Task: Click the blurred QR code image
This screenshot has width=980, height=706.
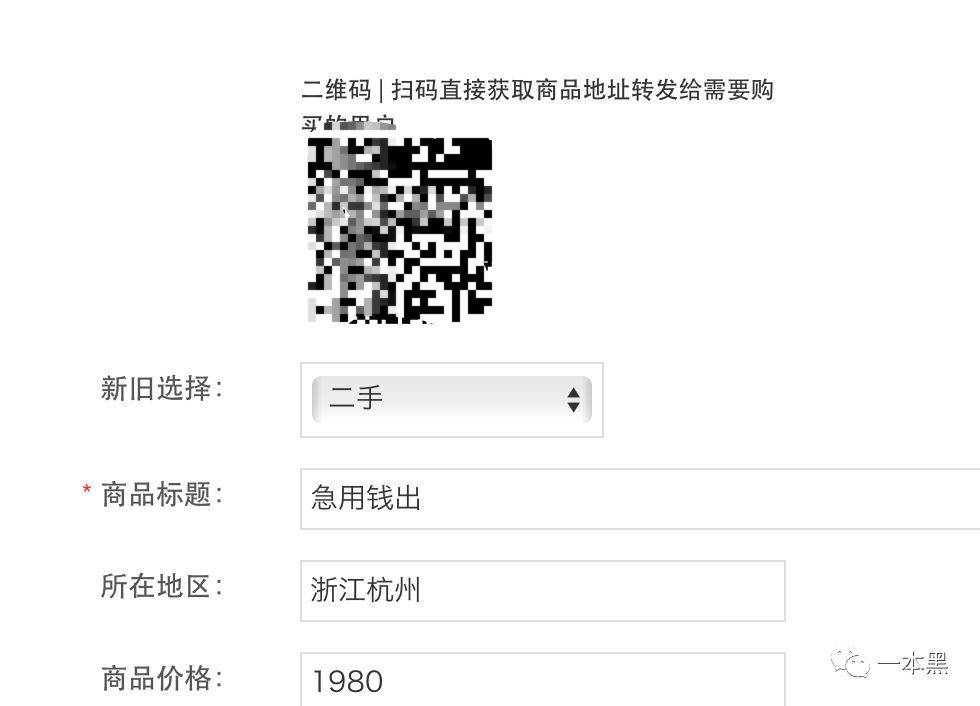Action: pos(400,229)
